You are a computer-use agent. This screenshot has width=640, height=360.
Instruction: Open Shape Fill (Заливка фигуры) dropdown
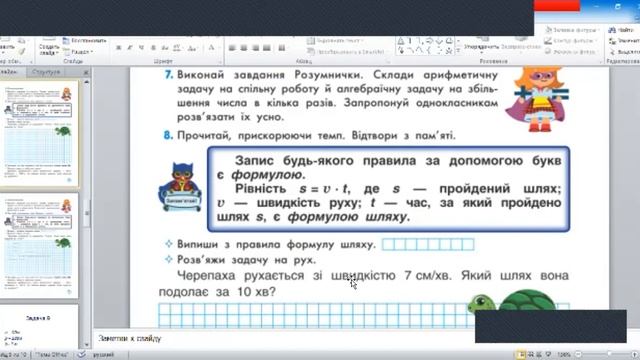pos(572,30)
